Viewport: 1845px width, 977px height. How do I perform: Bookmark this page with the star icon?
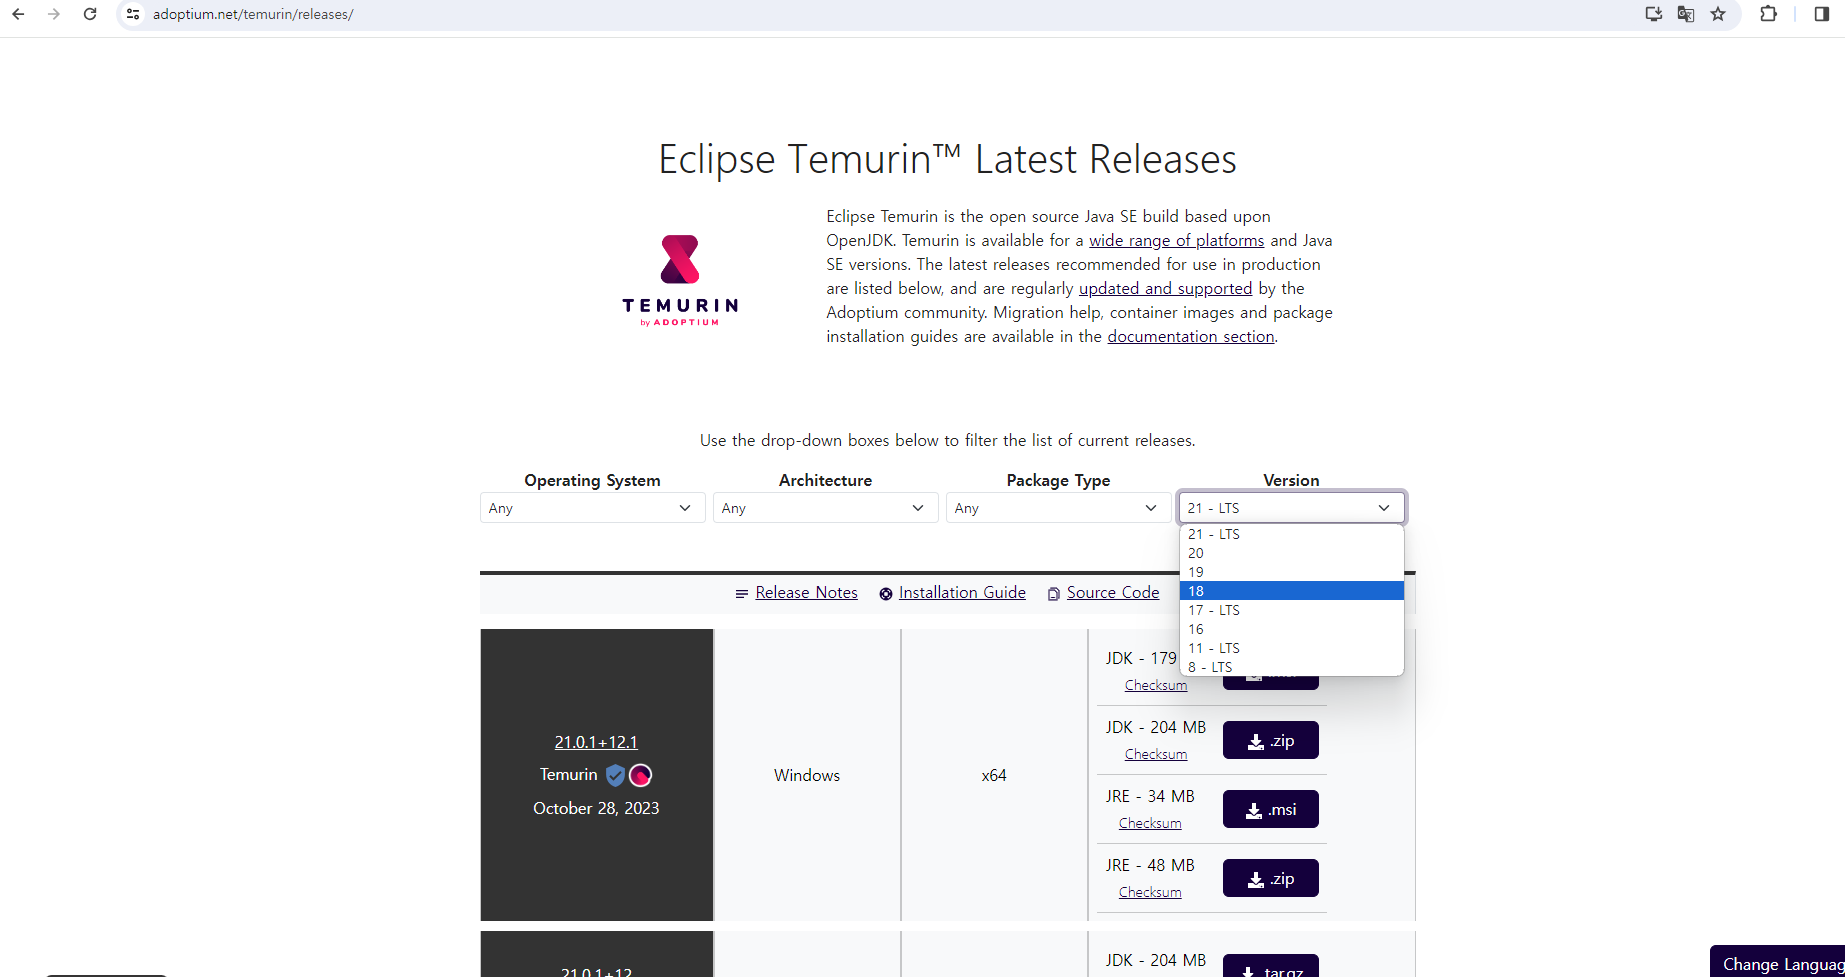[1718, 14]
